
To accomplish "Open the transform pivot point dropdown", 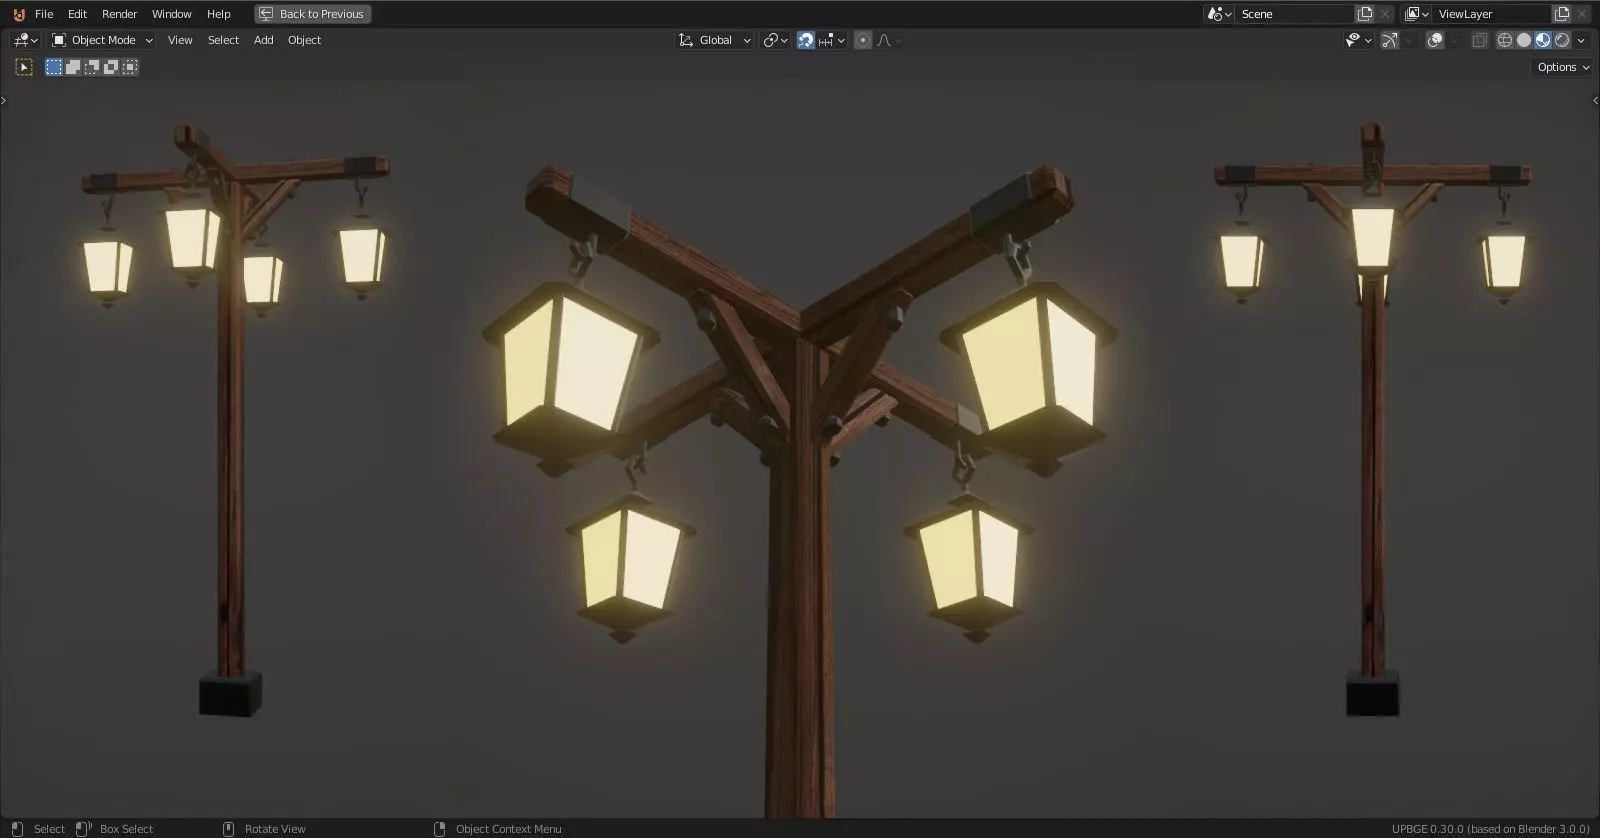I will (775, 40).
